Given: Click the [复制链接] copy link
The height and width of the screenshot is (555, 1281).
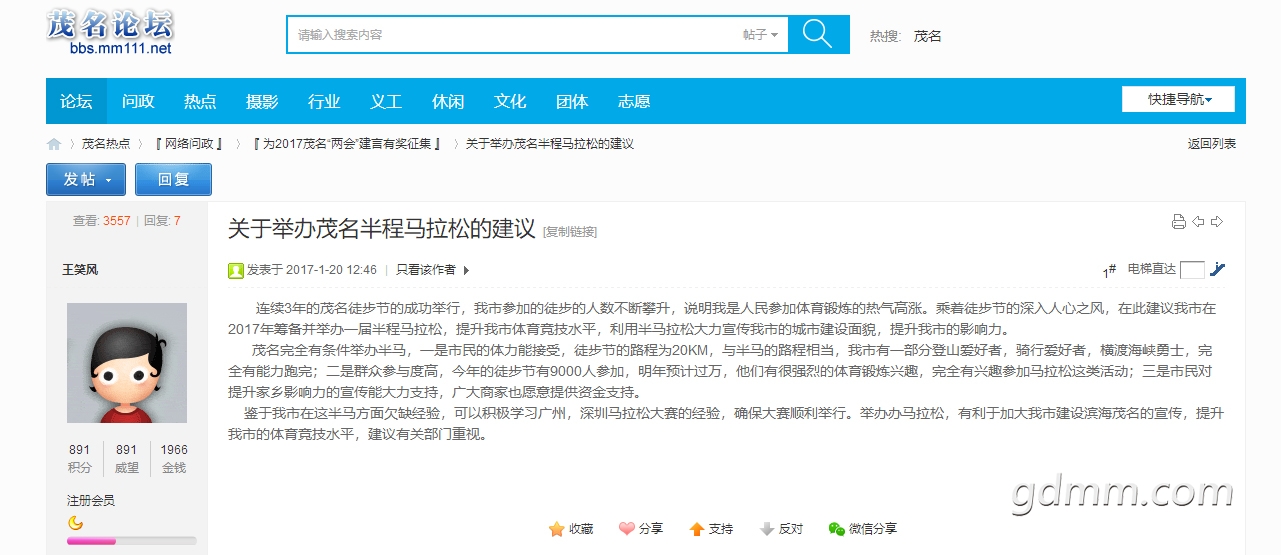Looking at the screenshot, I should 570,232.
